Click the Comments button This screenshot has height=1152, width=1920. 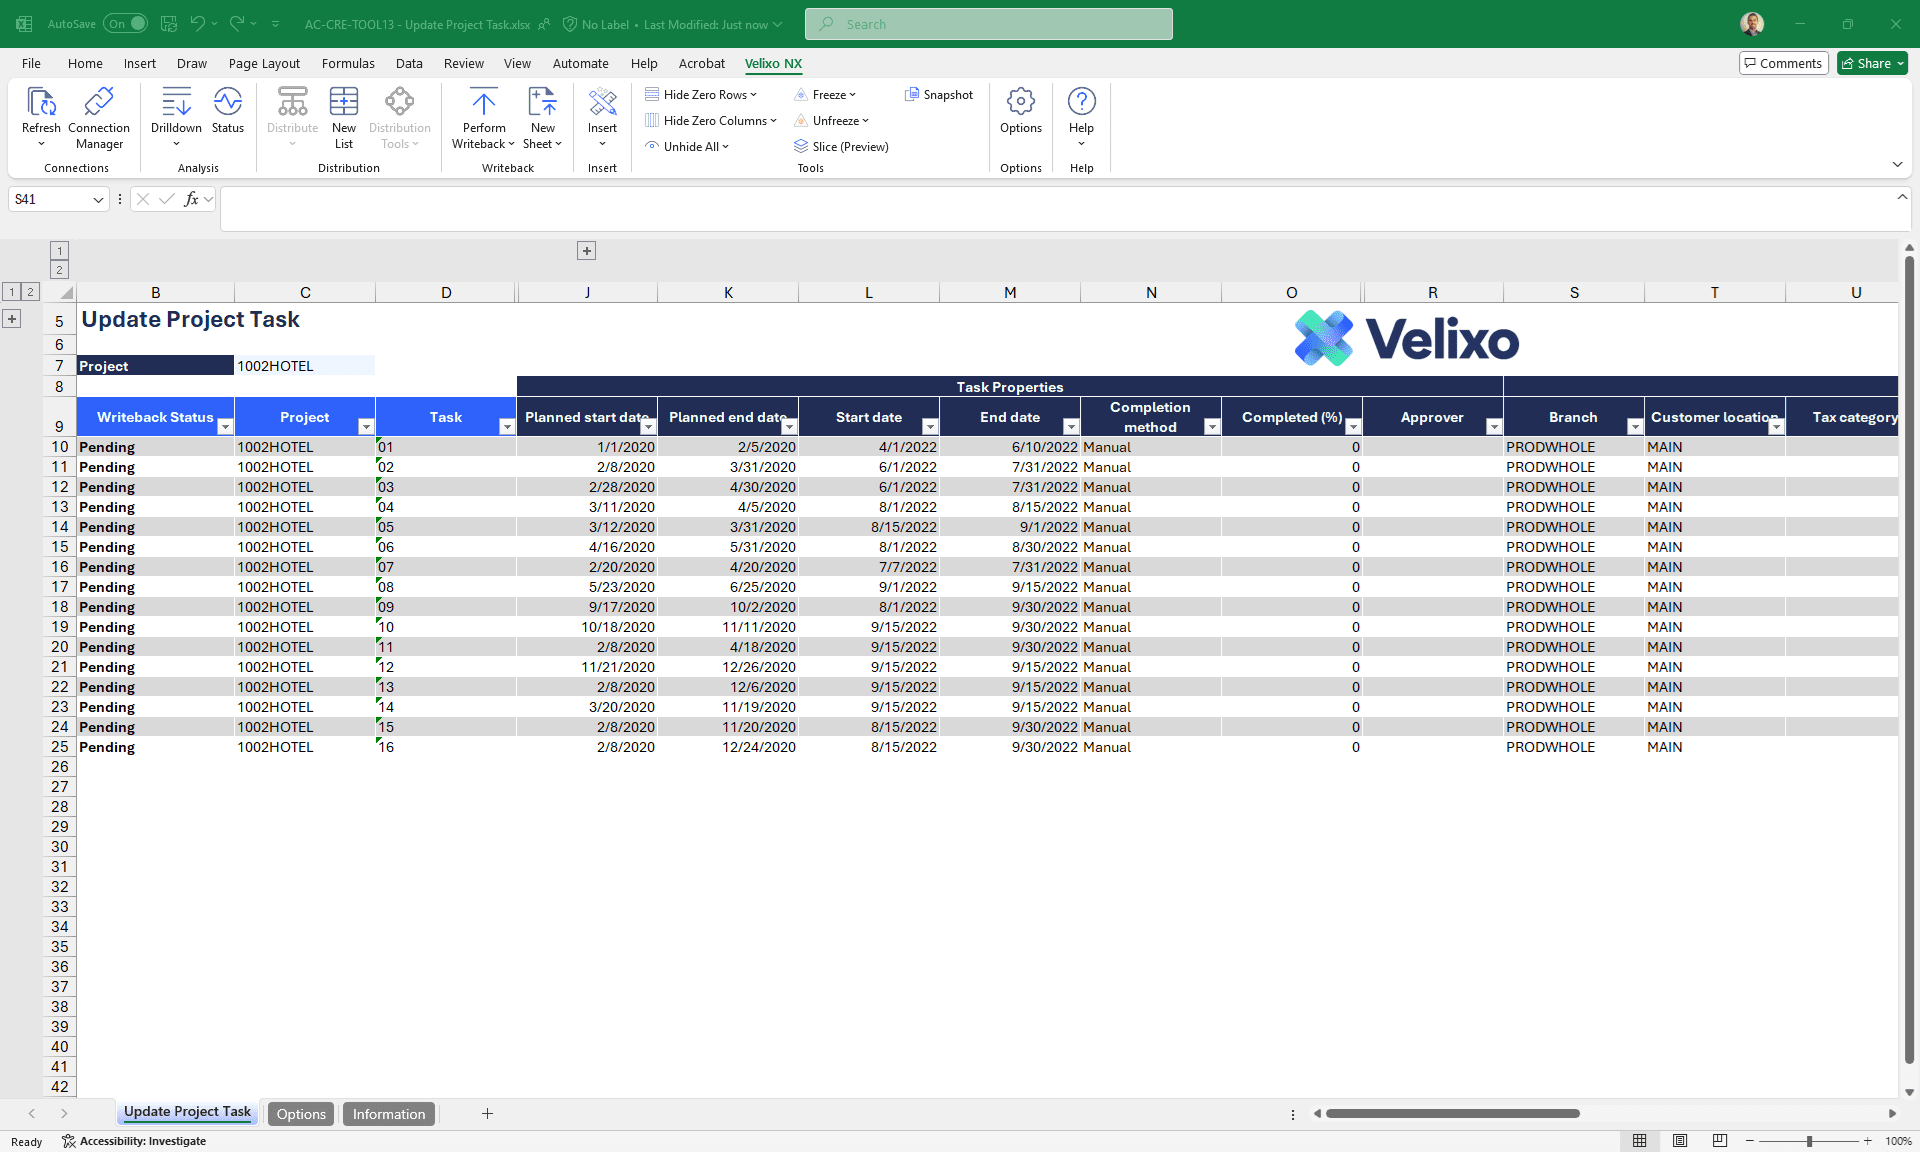click(x=1783, y=63)
